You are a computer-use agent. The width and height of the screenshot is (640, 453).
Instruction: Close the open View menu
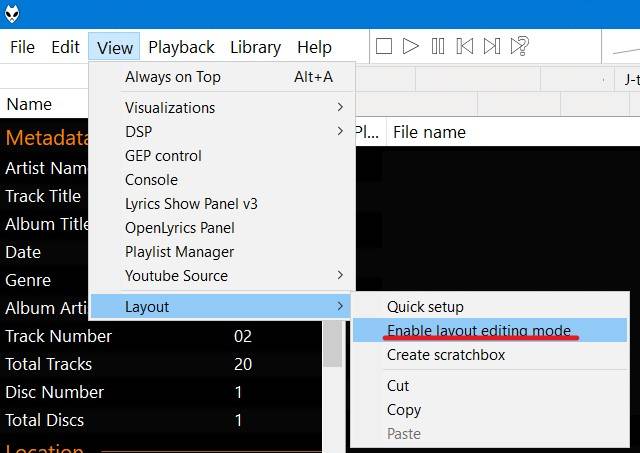[115, 47]
